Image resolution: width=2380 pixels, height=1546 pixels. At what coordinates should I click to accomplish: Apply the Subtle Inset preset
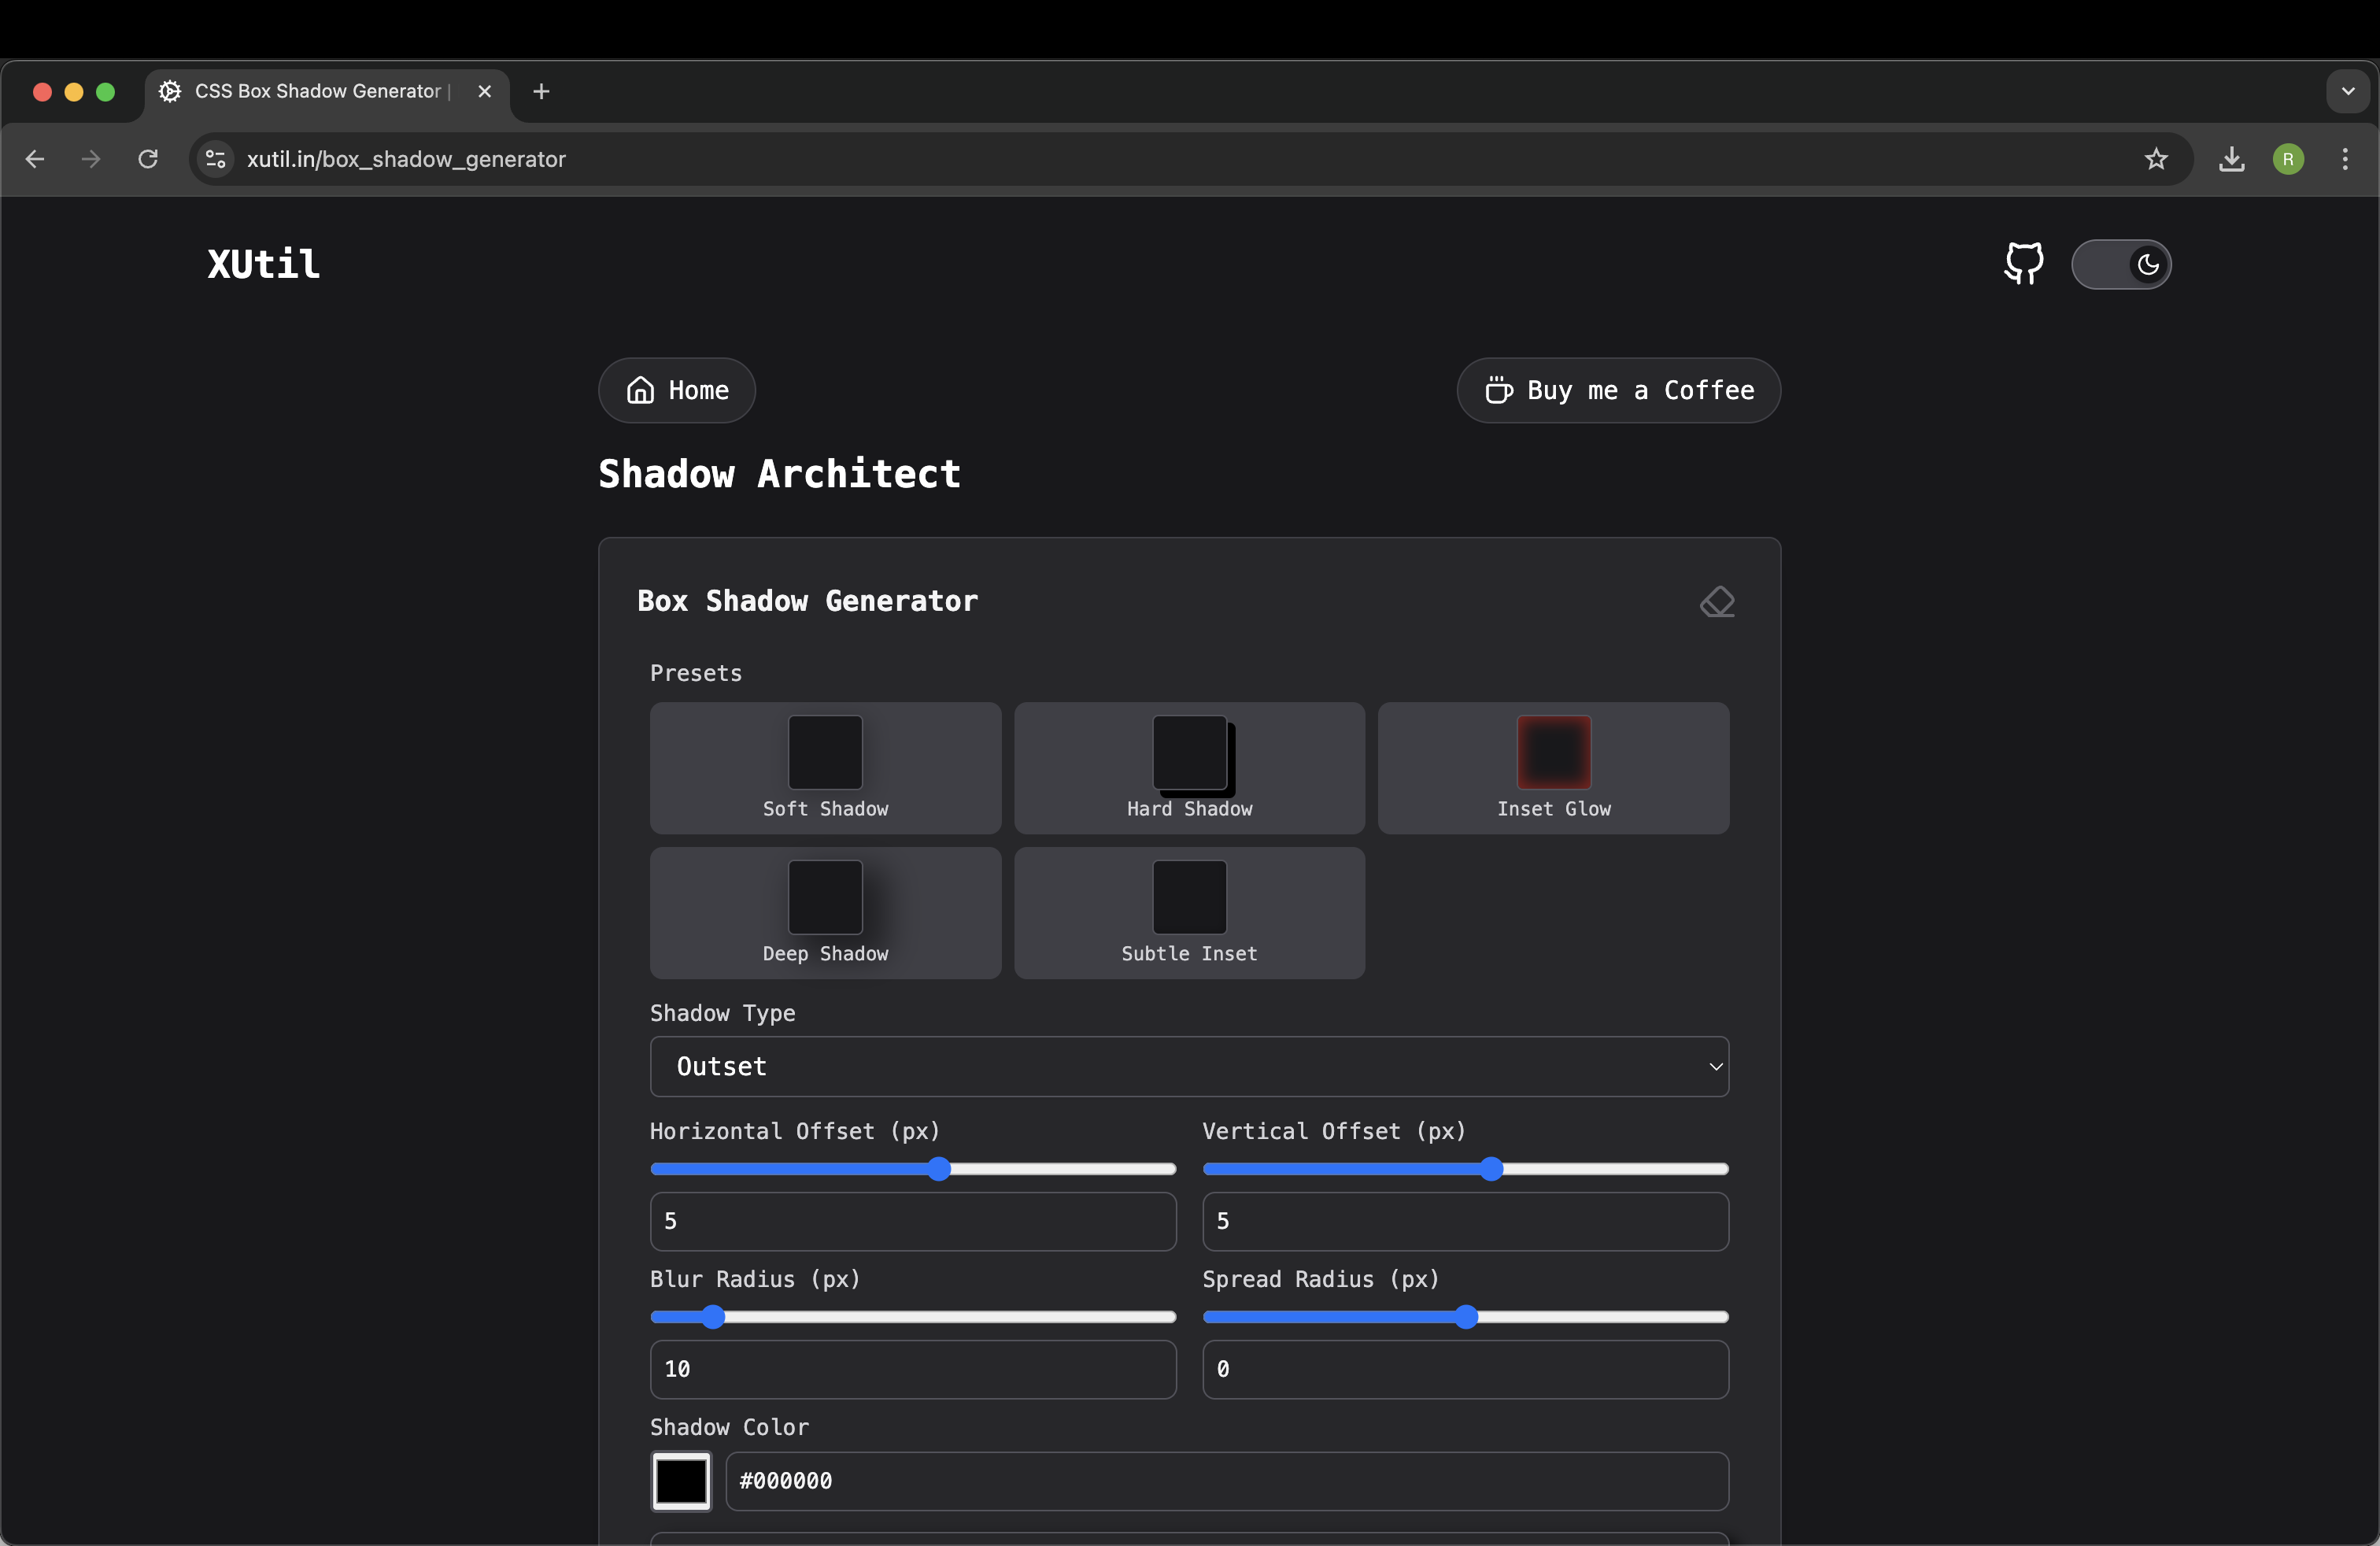pyautogui.click(x=1189, y=913)
